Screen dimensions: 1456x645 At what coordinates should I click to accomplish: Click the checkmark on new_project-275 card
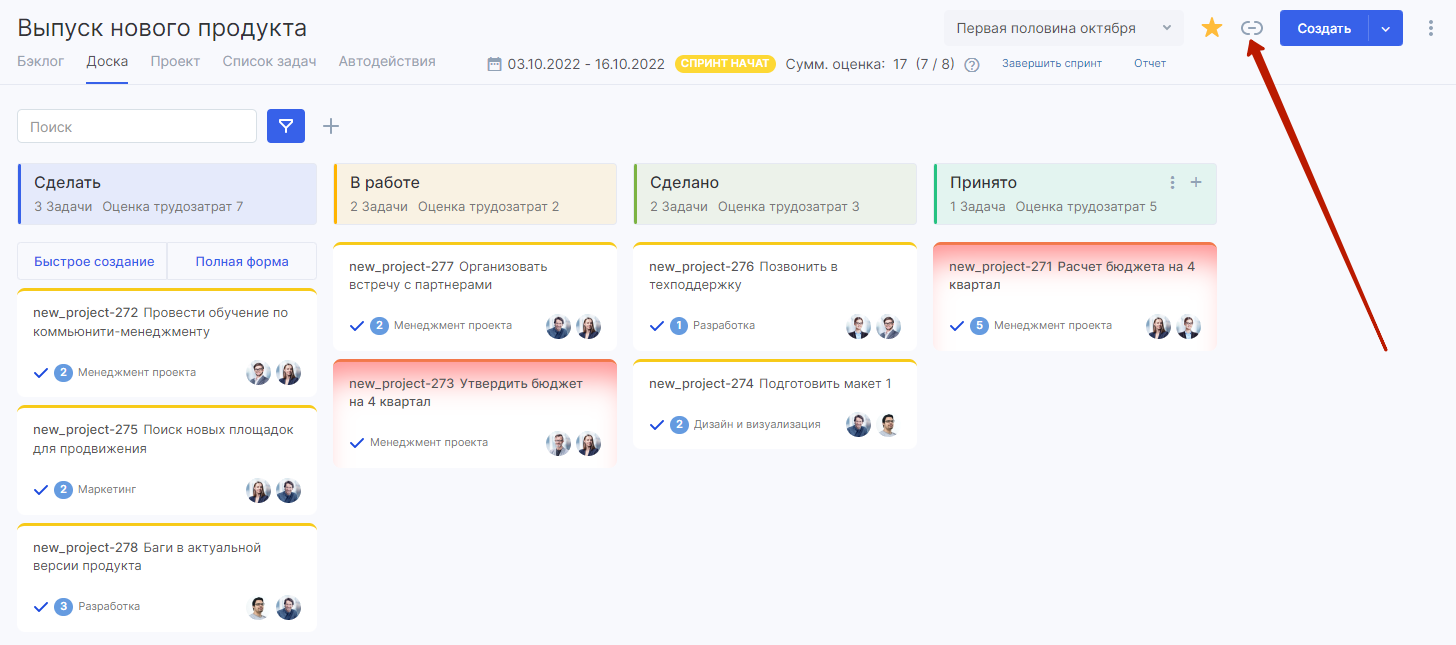[x=41, y=490]
